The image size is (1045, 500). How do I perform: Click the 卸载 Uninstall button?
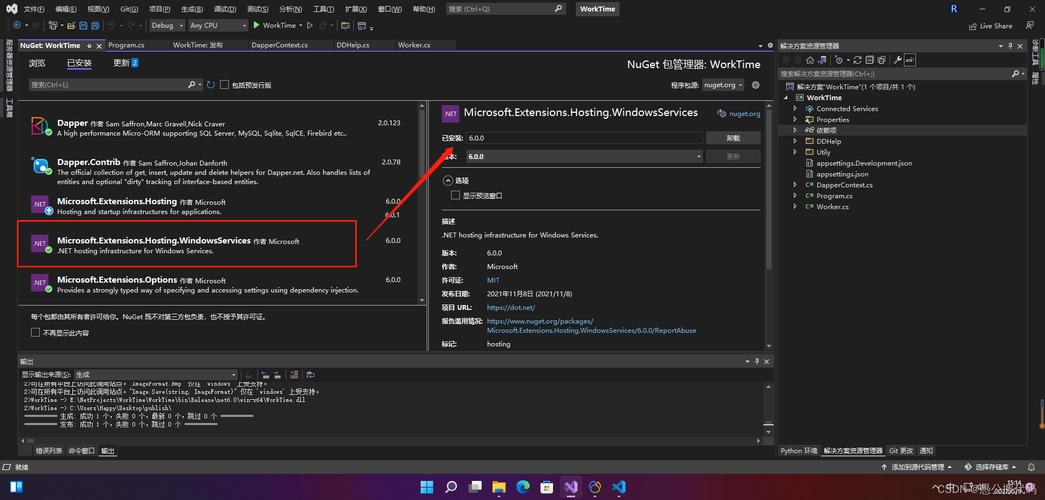click(733, 138)
